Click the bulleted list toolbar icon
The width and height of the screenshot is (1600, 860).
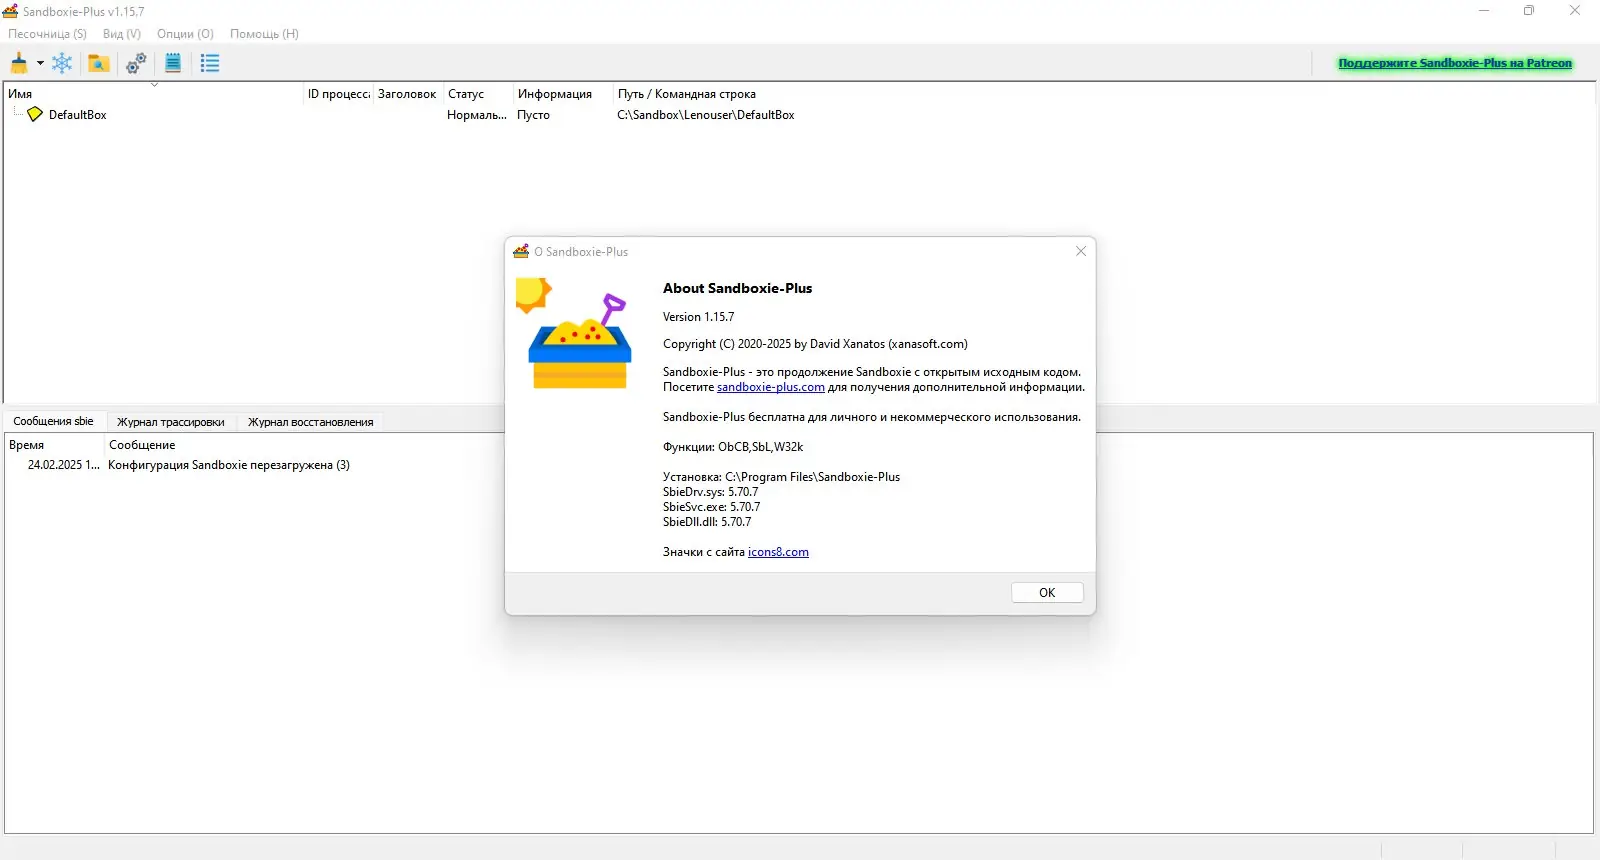click(x=210, y=63)
